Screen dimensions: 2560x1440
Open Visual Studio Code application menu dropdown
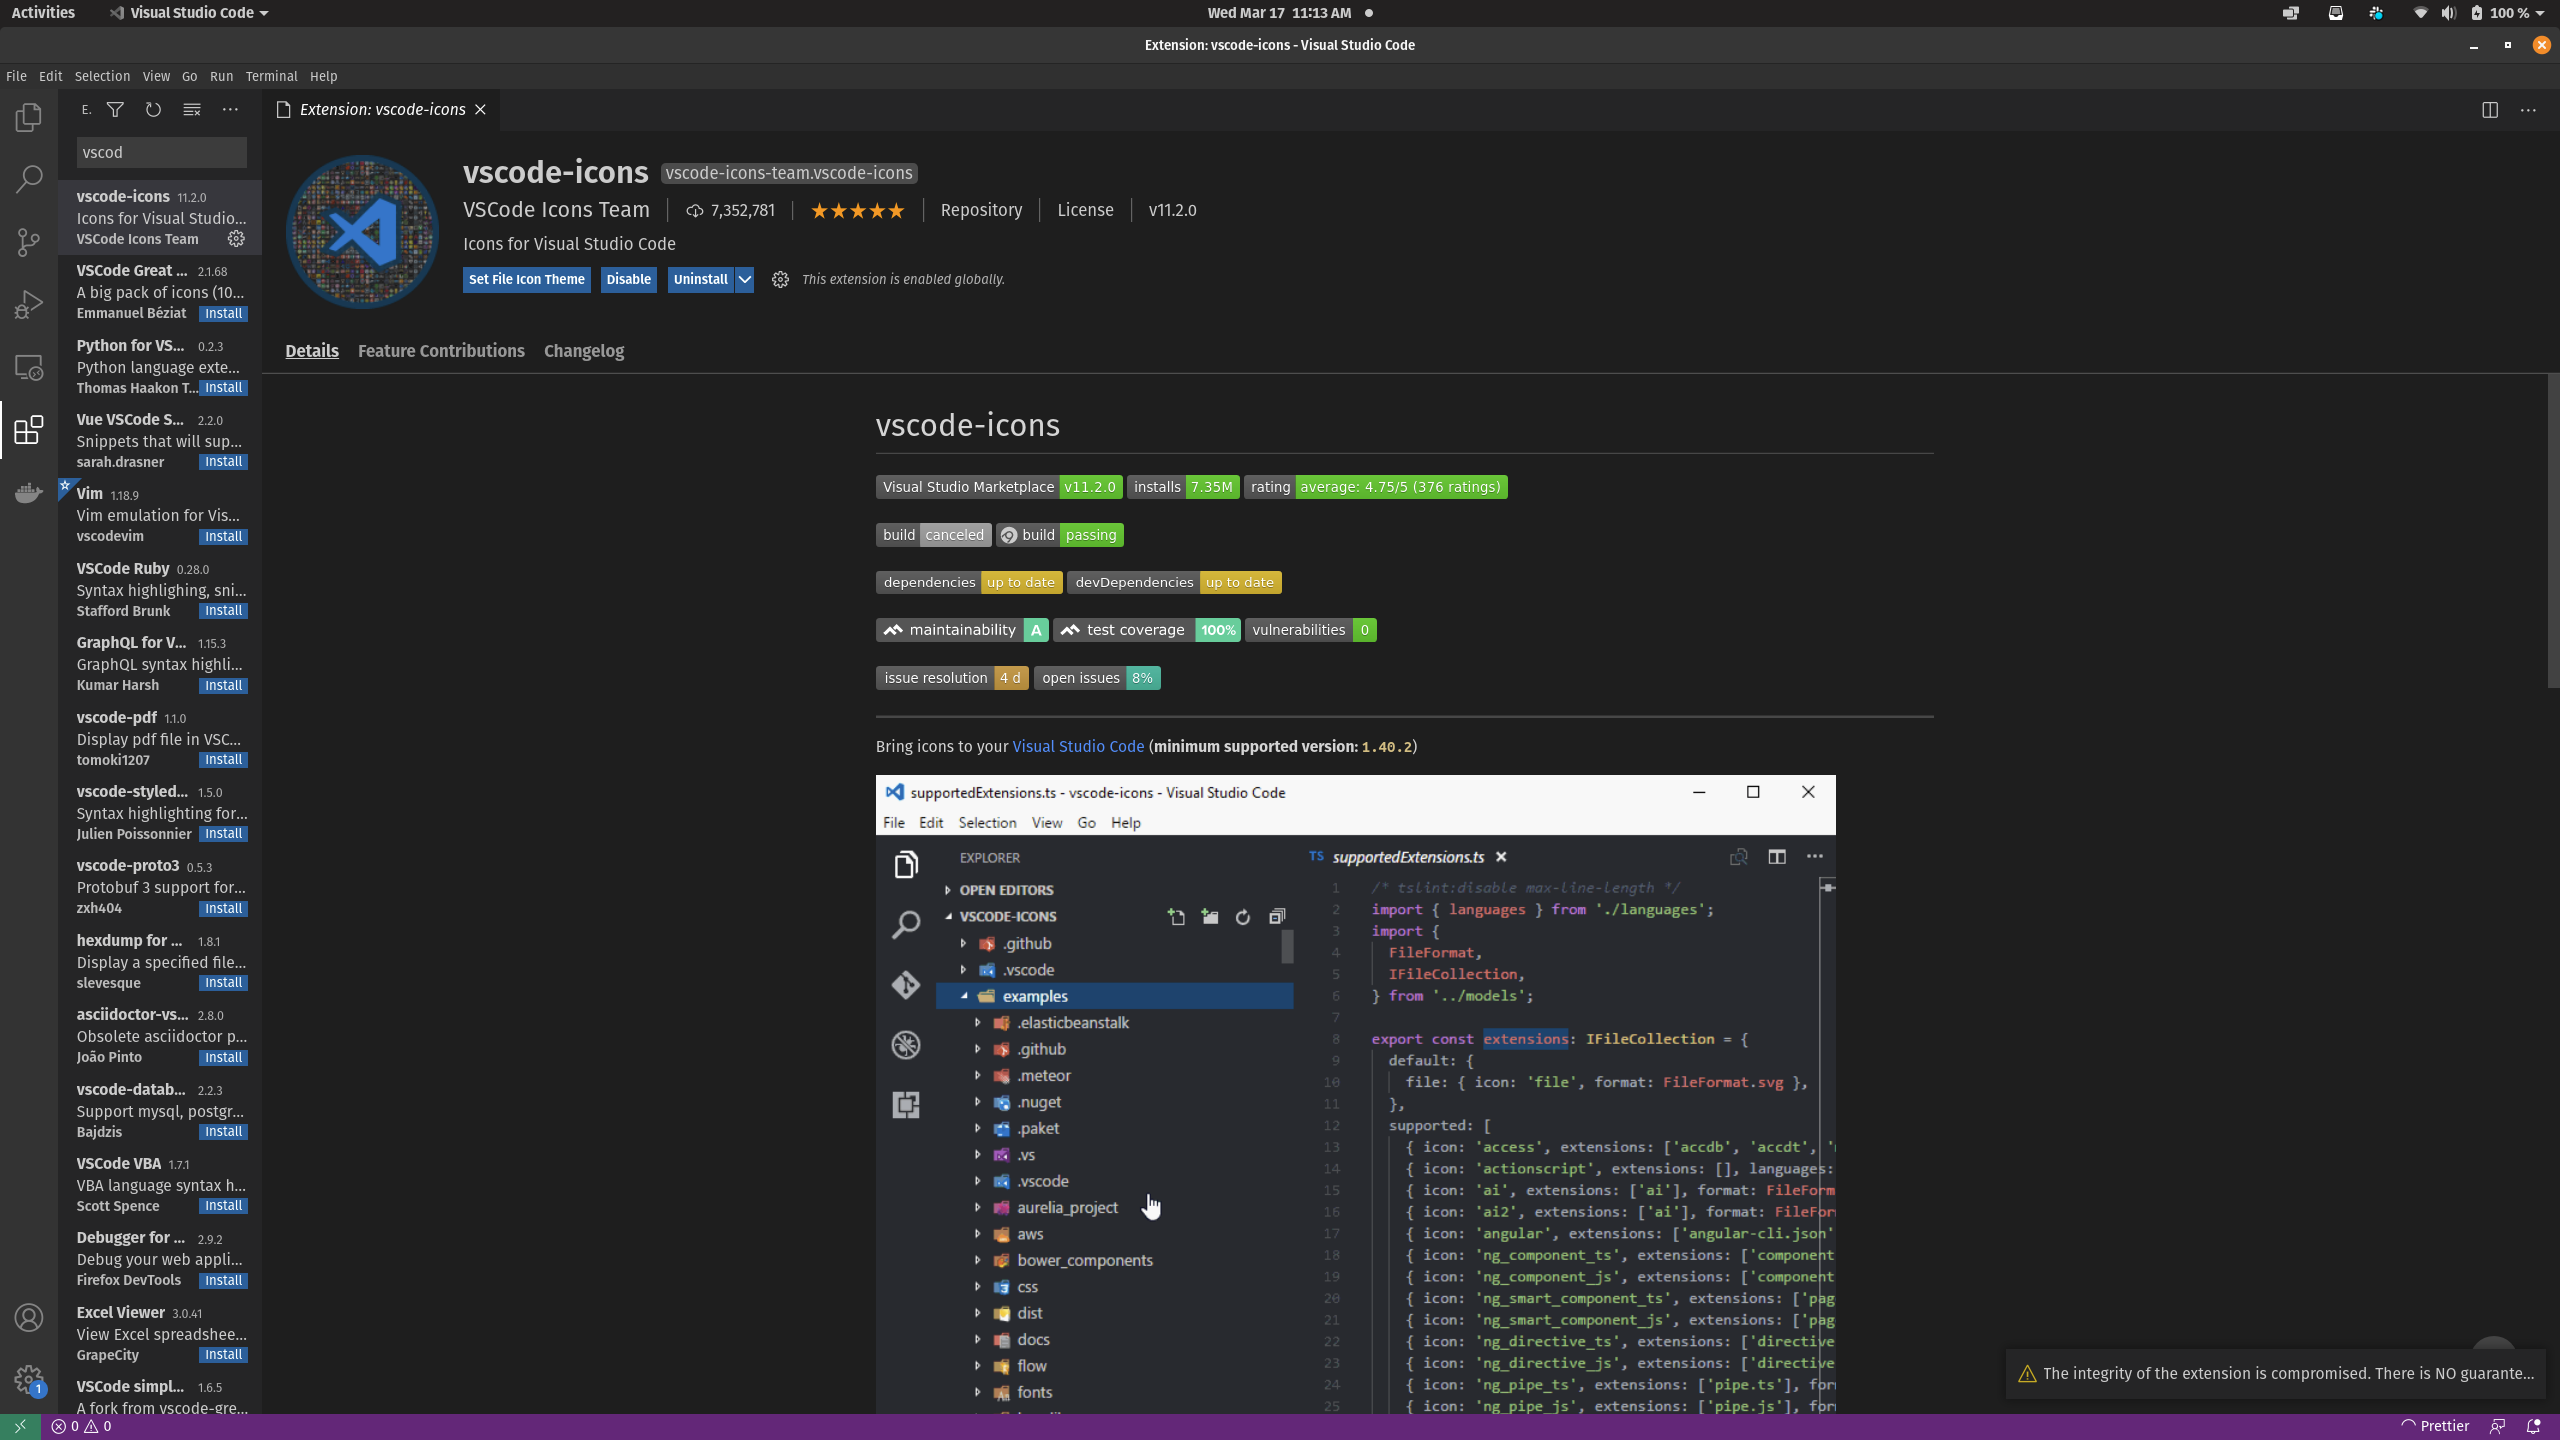[x=190, y=13]
